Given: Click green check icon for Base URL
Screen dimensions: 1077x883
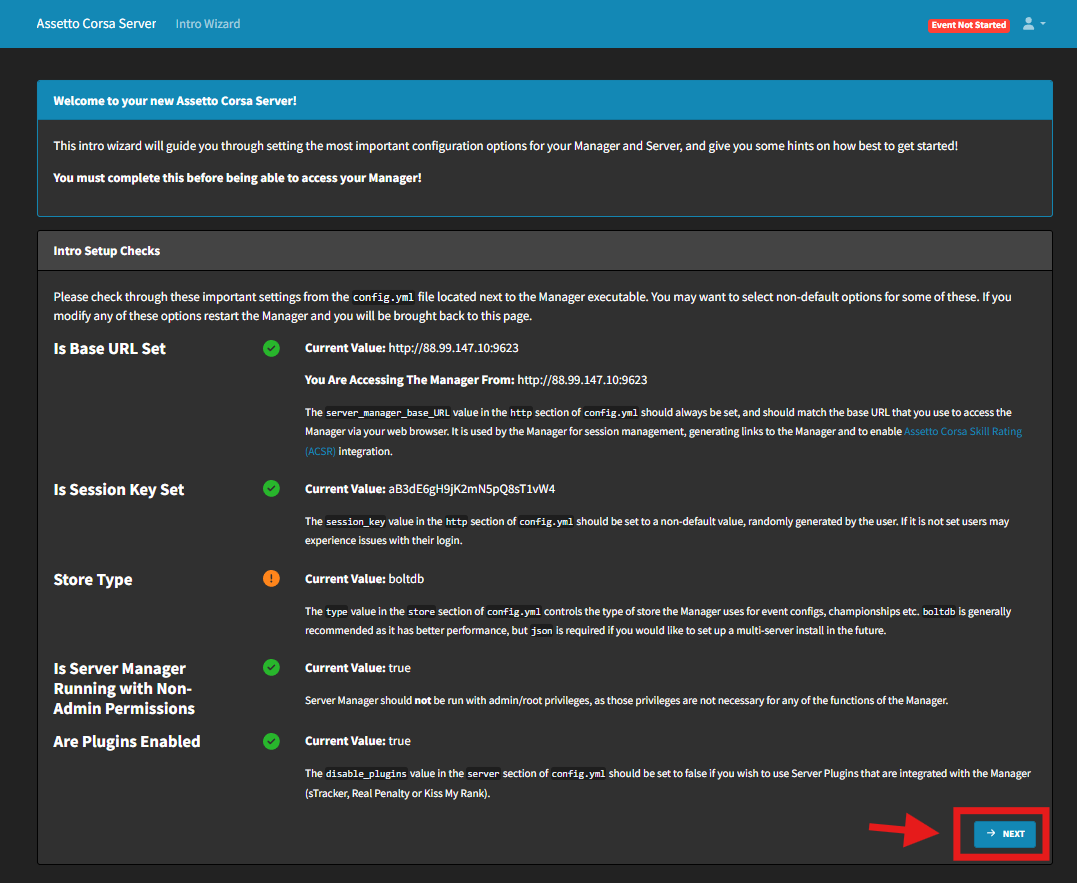Looking at the screenshot, I should (x=271, y=348).
